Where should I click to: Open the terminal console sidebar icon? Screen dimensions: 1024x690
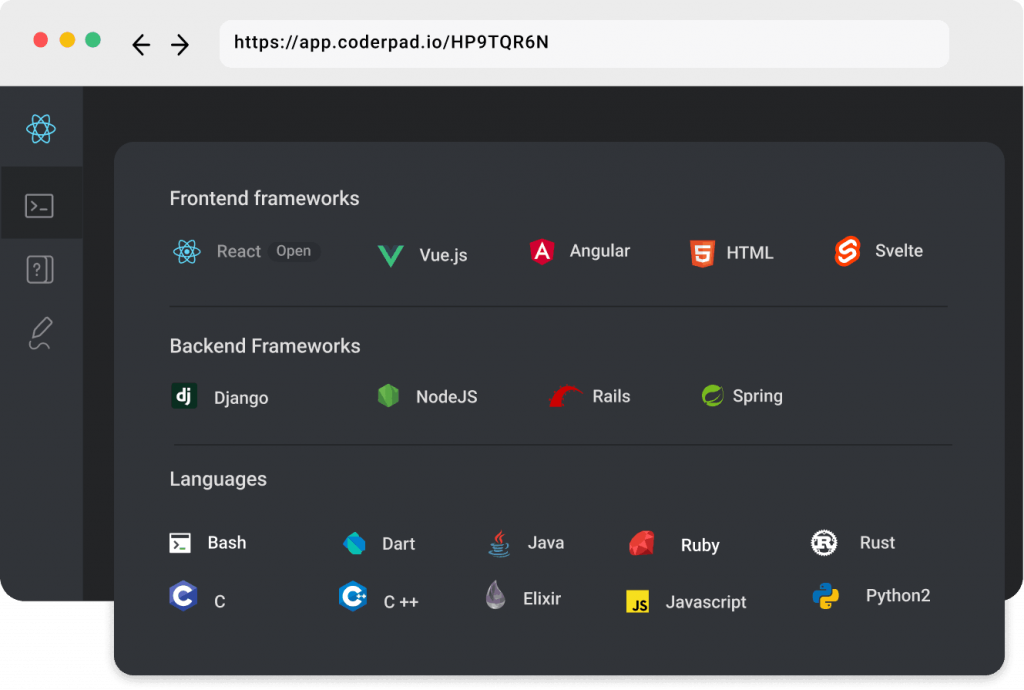(x=40, y=206)
